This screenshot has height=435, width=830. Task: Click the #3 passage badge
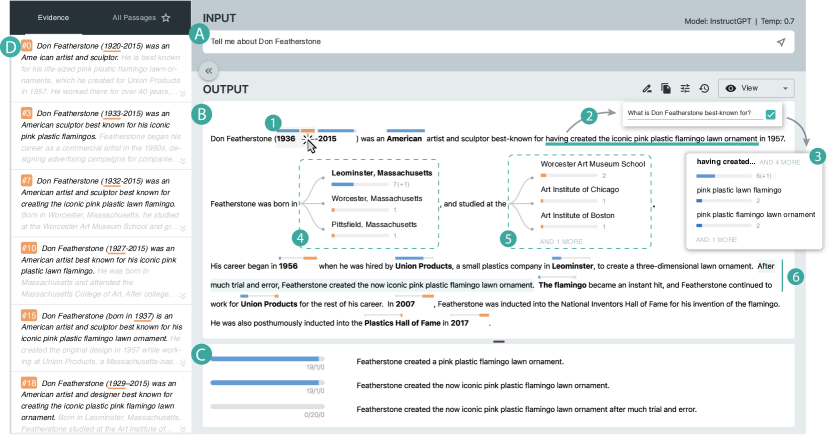point(26,113)
